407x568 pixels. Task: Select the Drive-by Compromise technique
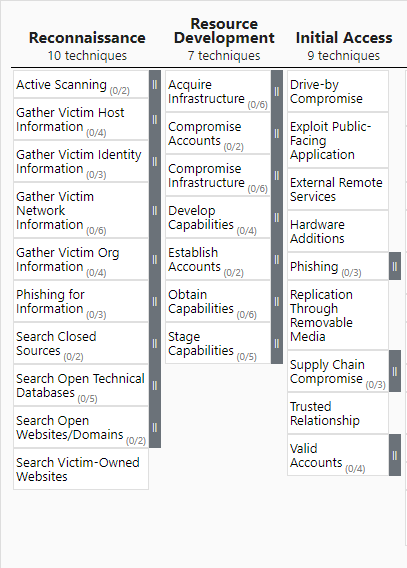pos(338,91)
